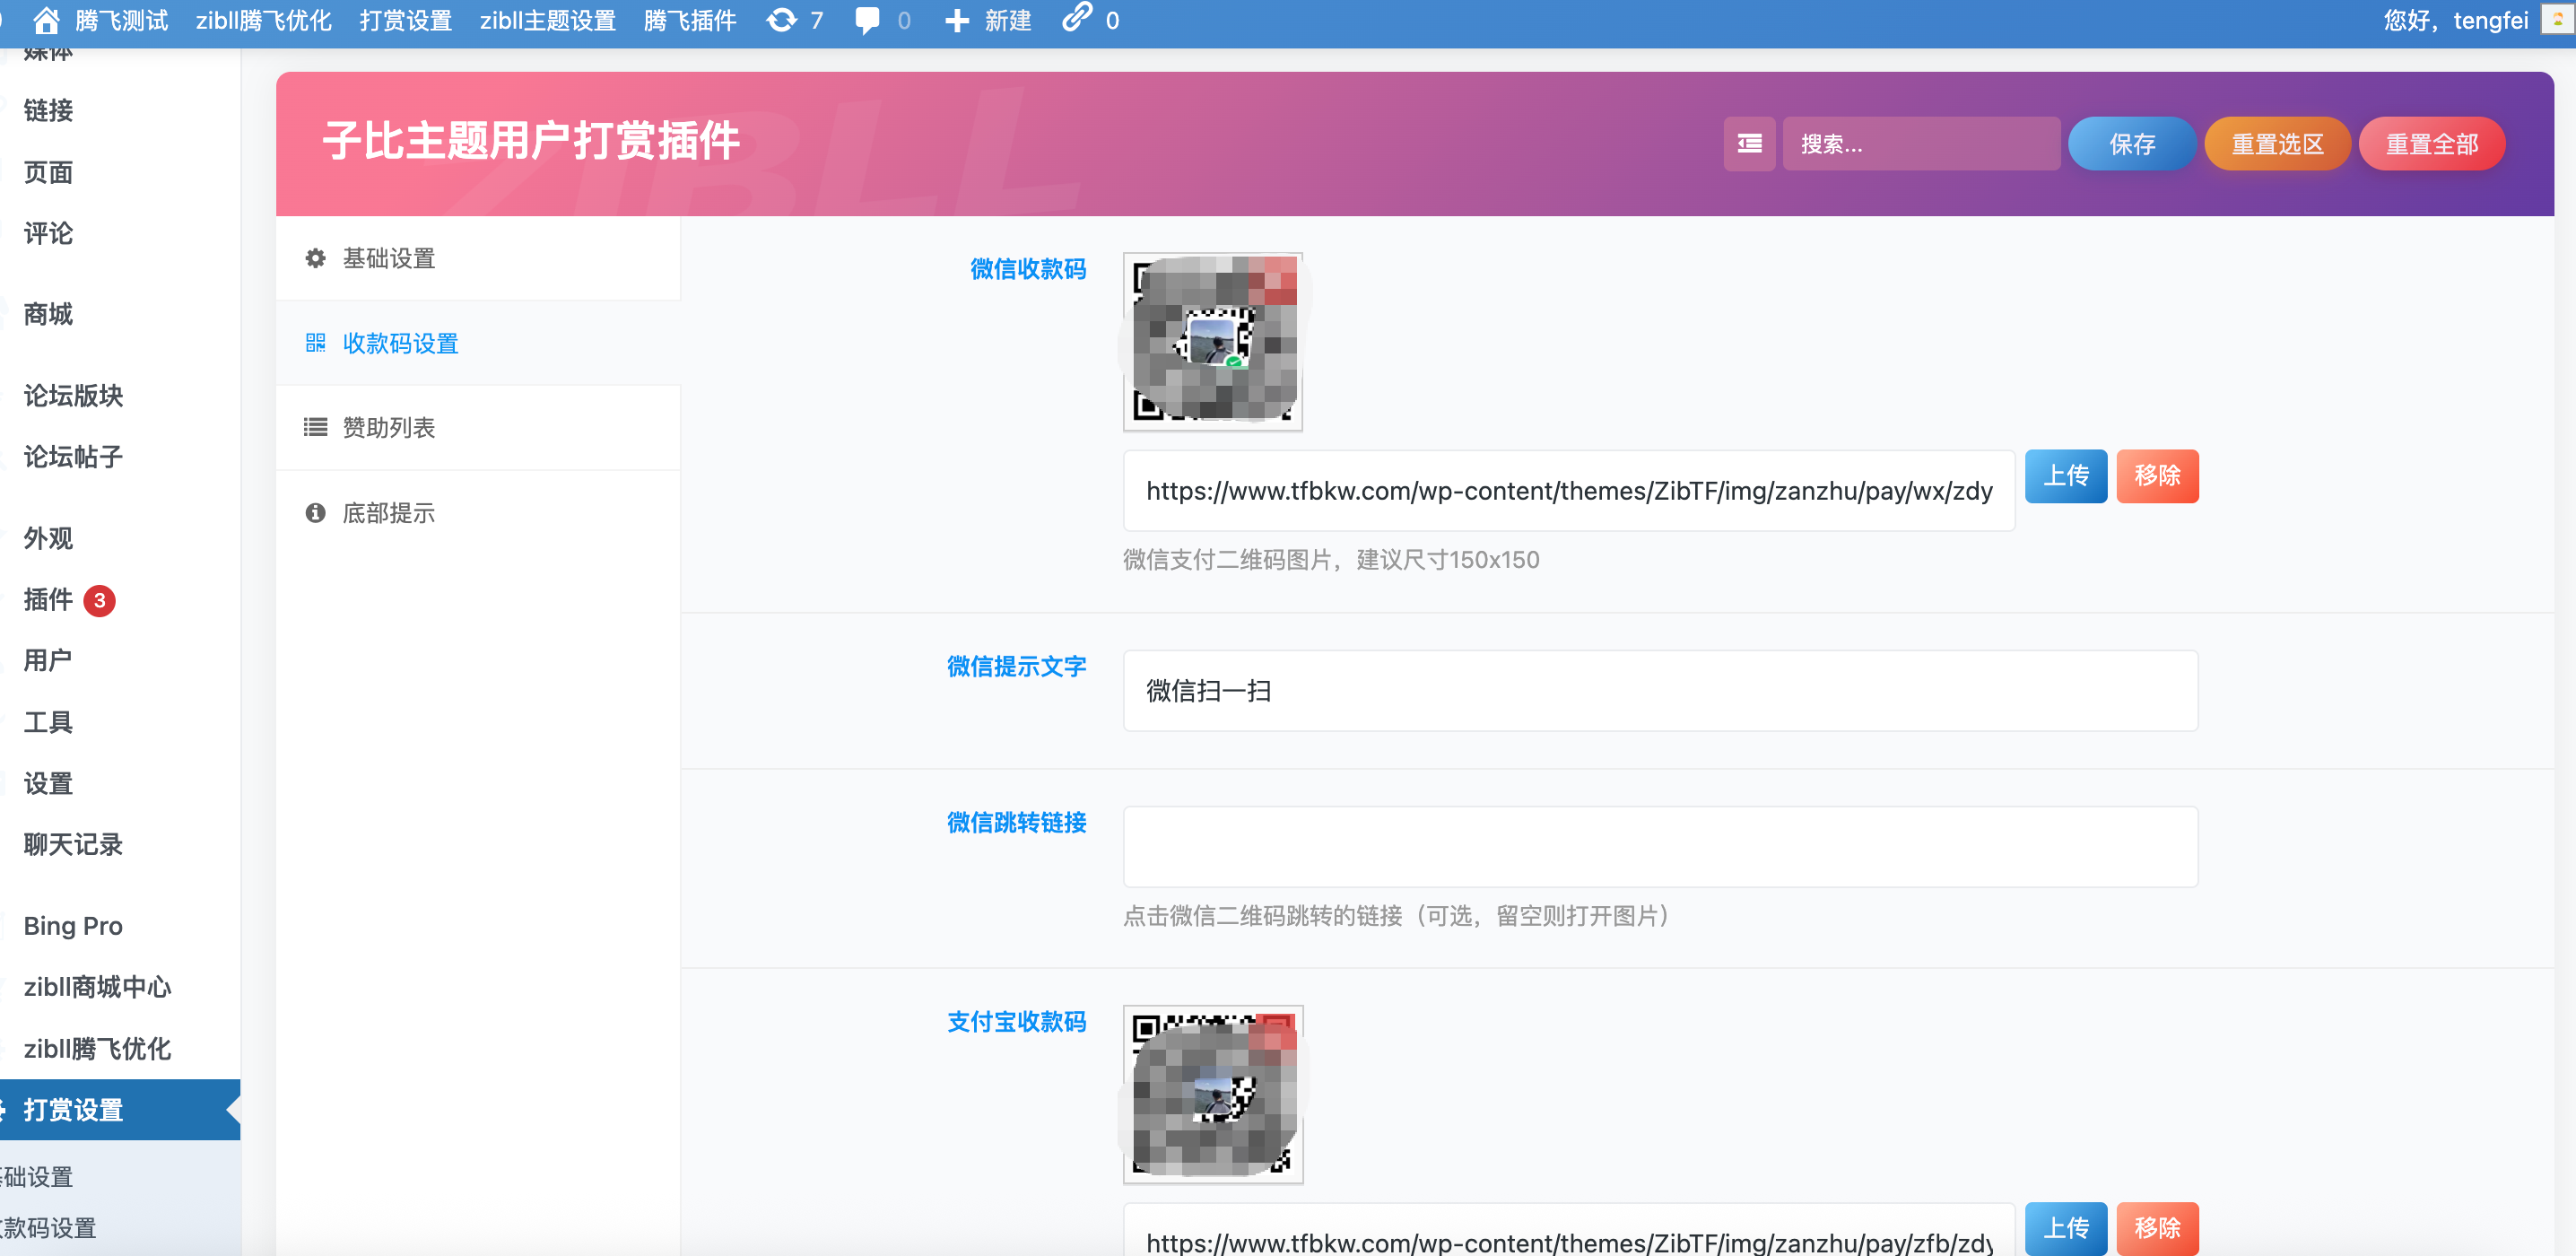Remove the WeChat QR using 移除

(2157, 476)
